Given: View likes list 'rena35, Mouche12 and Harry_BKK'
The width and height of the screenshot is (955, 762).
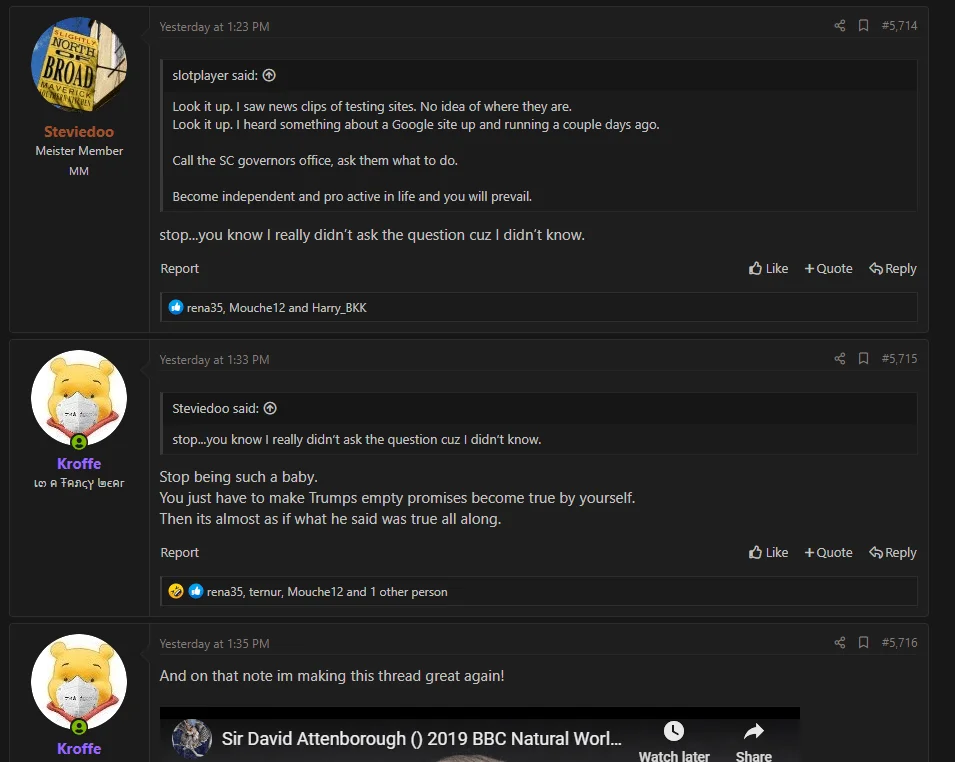Looking at the screenshot, I should point(277,308).
